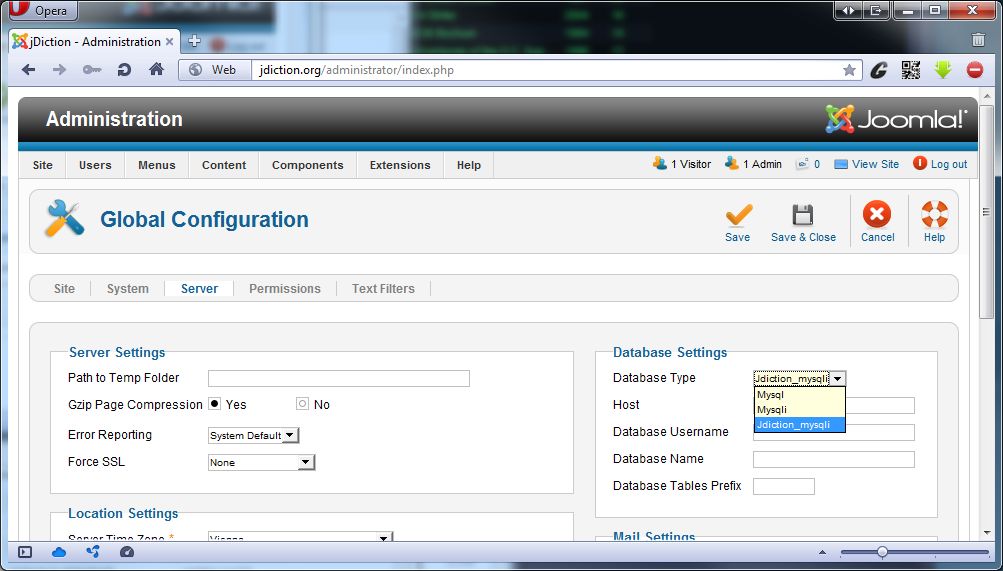Click the zoom slider in status bar

coord(882,552)
